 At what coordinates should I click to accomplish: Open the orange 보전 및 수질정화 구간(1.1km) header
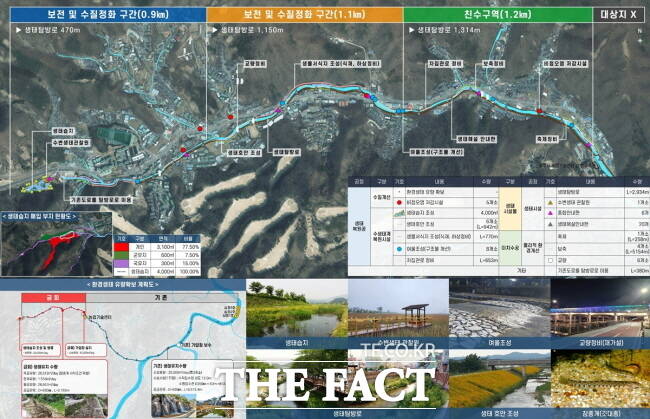click(304, 16)
